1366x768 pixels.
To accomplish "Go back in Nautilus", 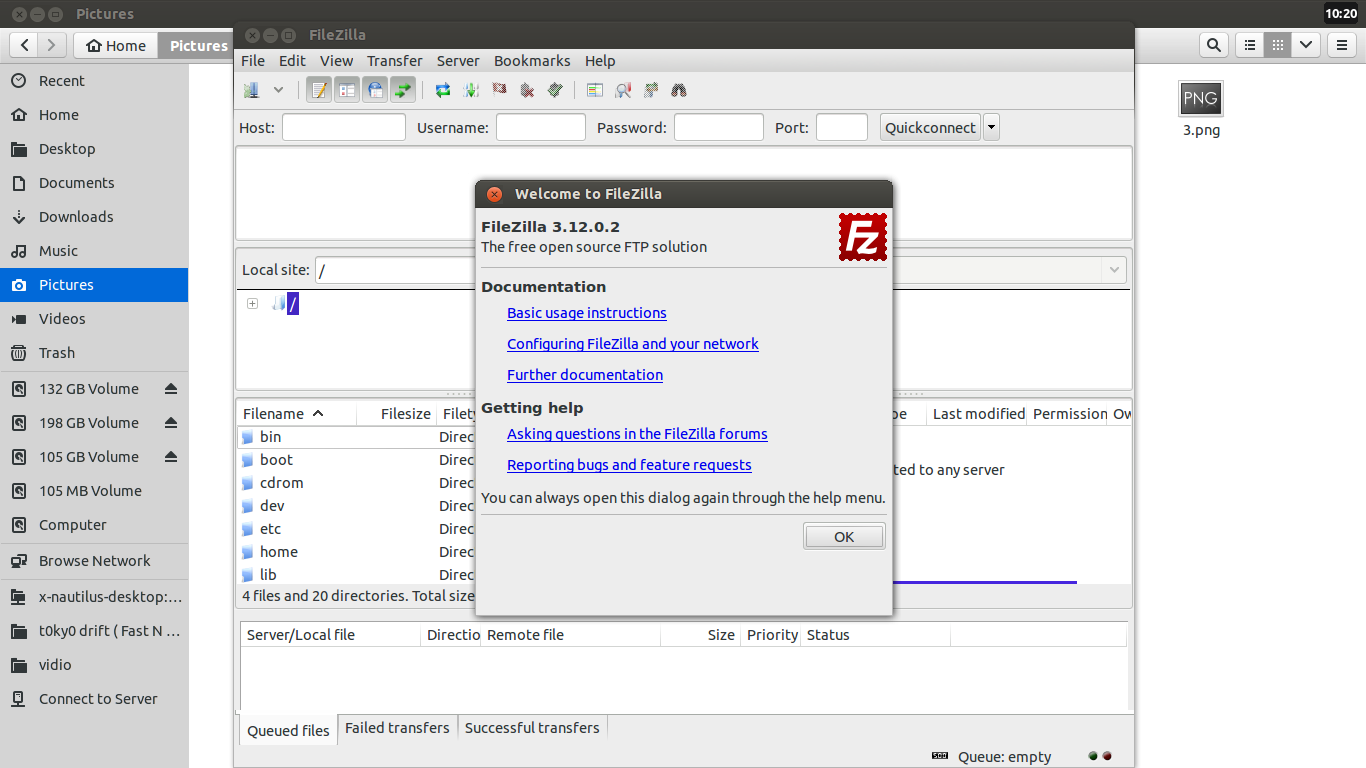I will 25,45.
